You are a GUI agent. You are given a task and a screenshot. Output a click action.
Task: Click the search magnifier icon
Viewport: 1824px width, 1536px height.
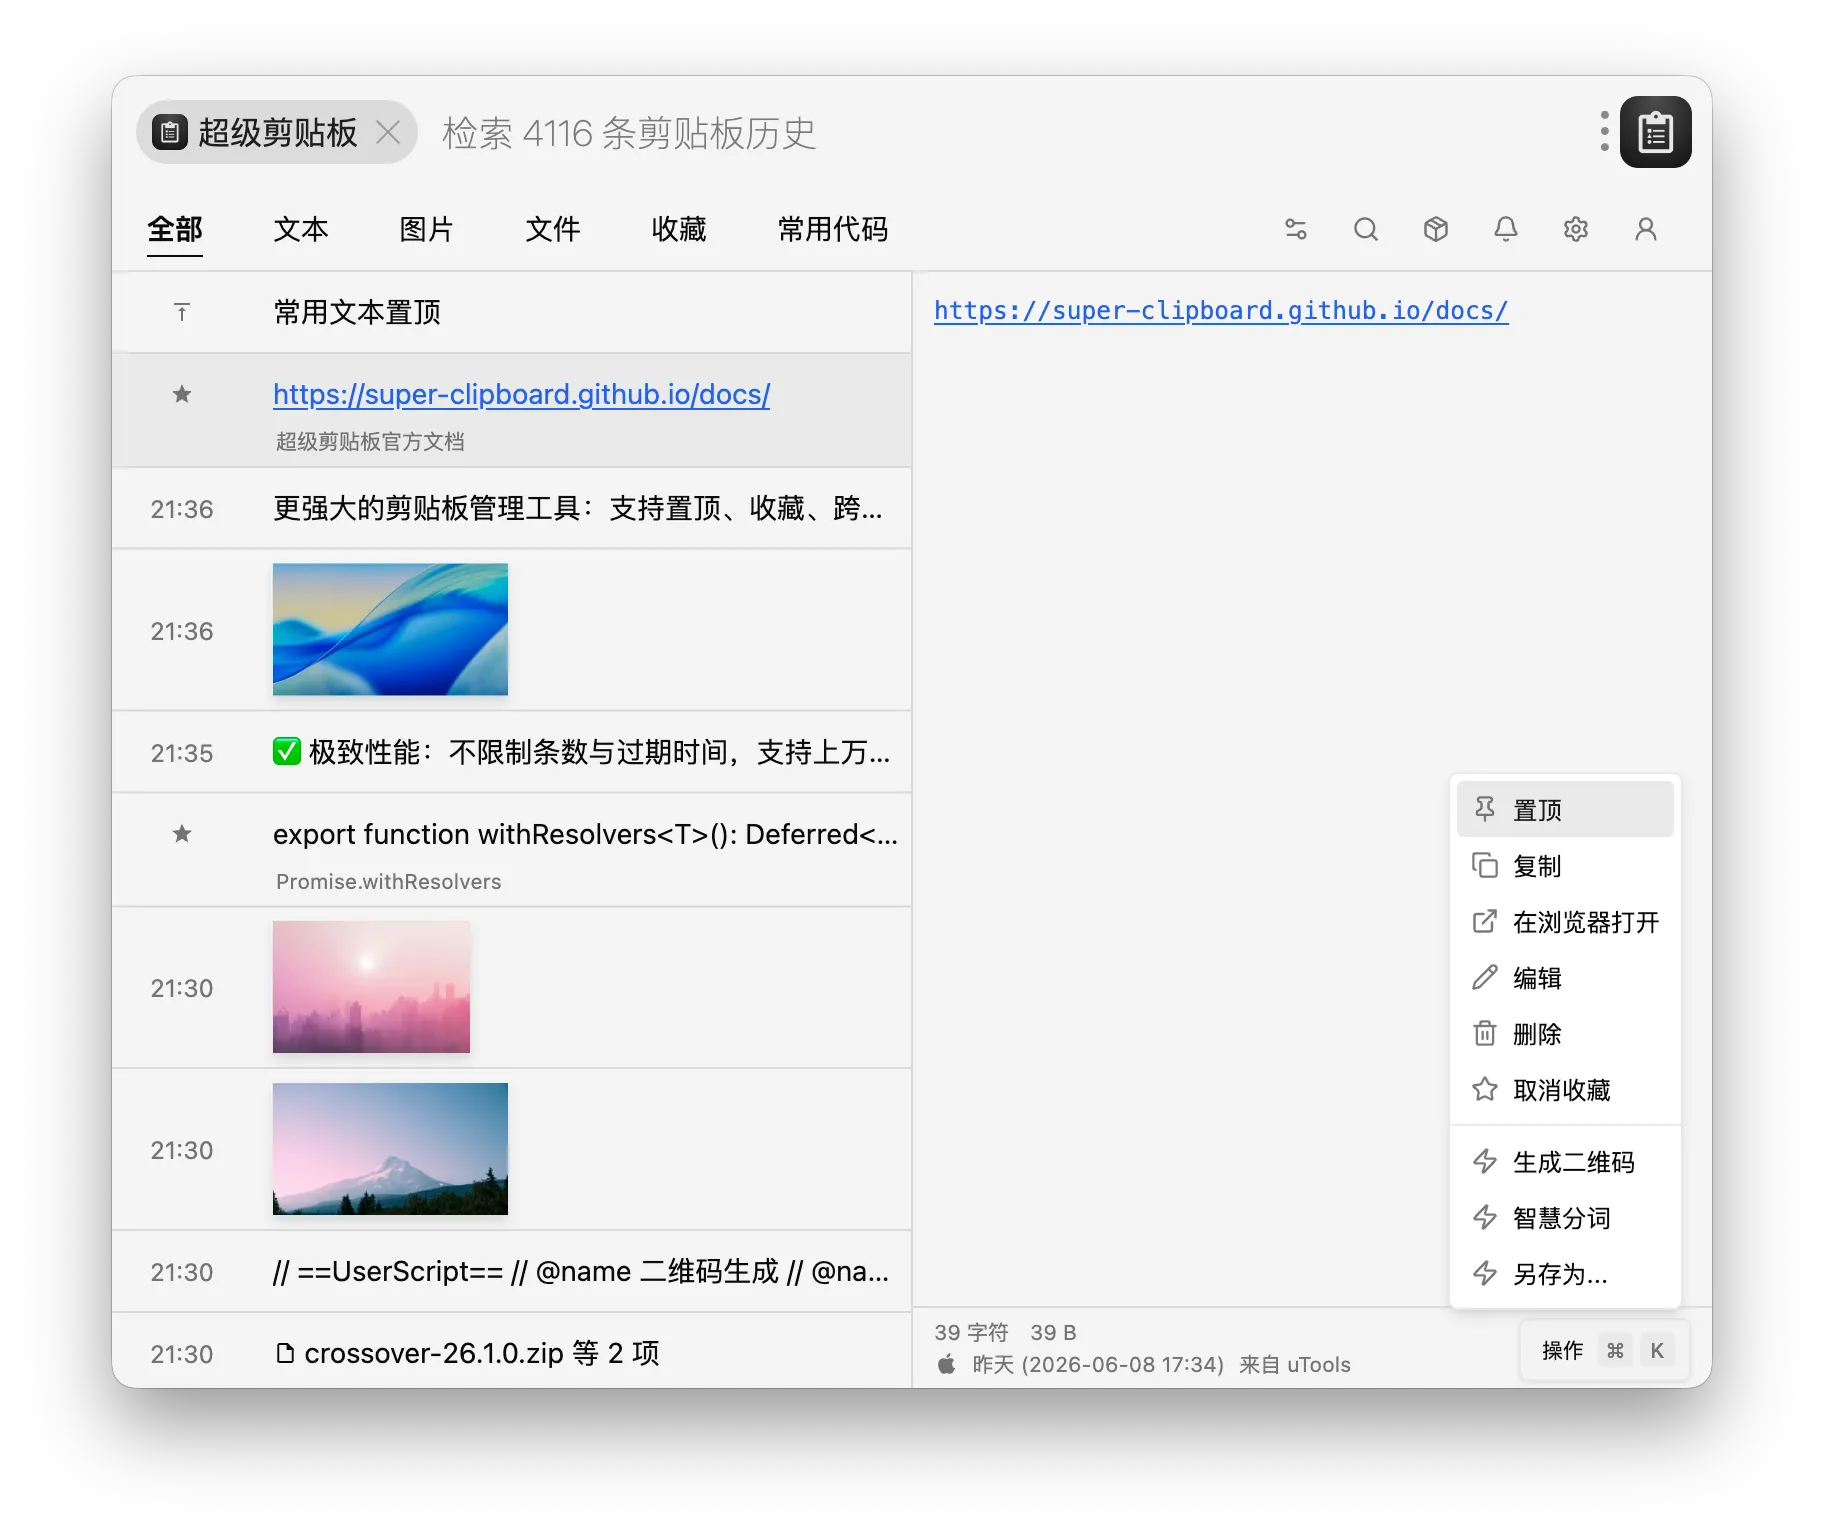tap(1366, 229)
